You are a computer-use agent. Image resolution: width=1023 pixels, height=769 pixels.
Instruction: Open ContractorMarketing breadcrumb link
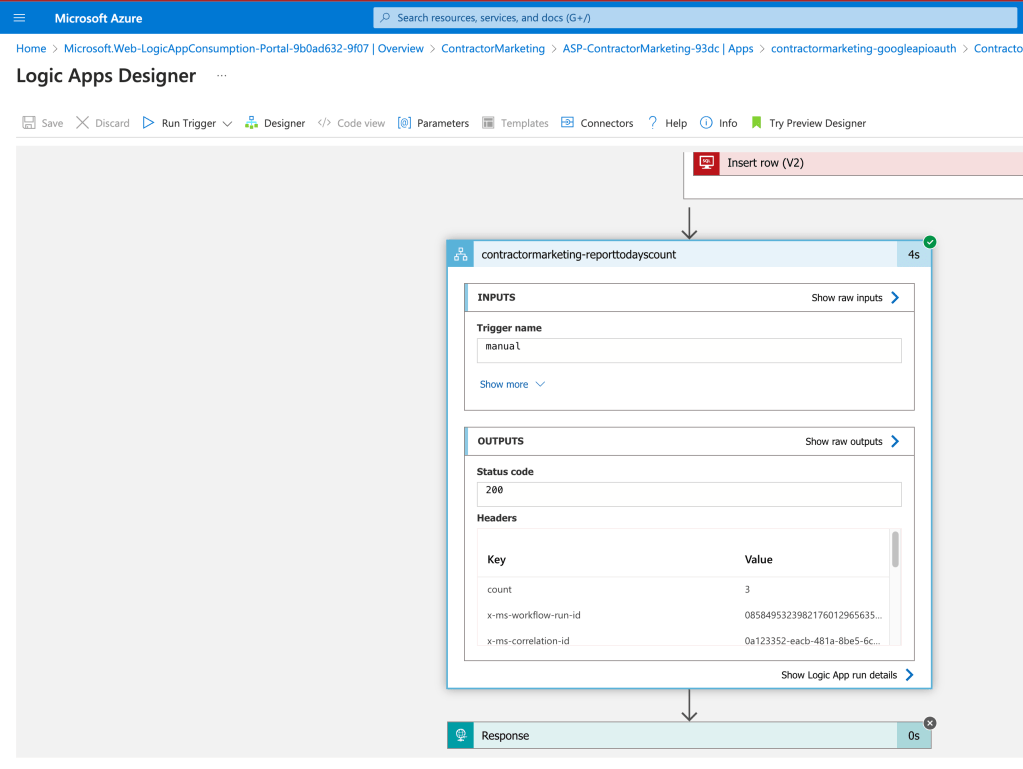click(x=493, y=48)
